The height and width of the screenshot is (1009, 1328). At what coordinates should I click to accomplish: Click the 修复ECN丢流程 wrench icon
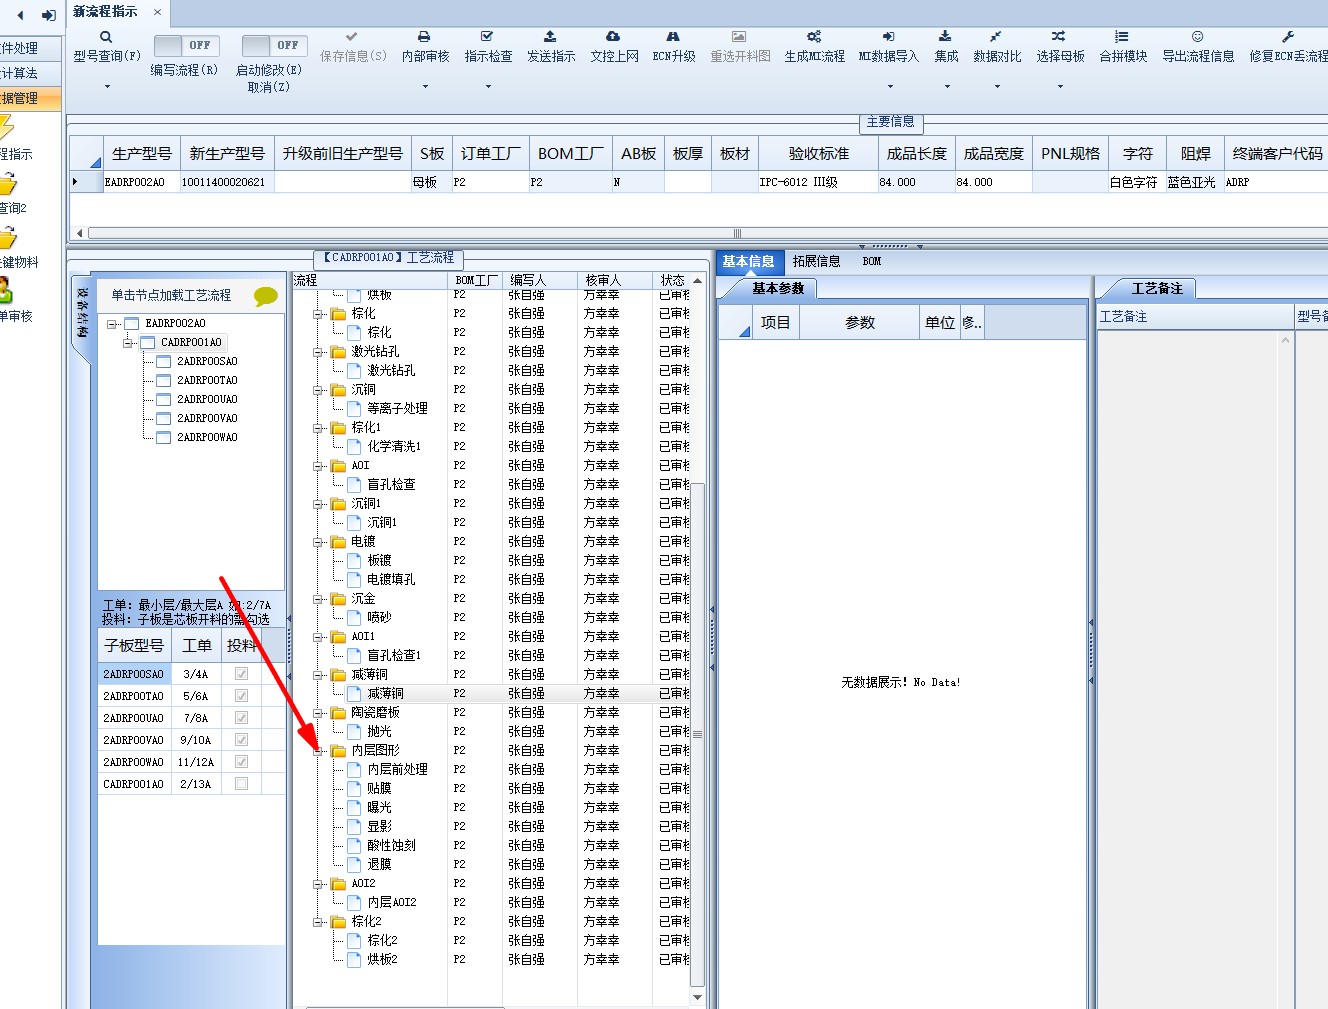coord(1288,37)
